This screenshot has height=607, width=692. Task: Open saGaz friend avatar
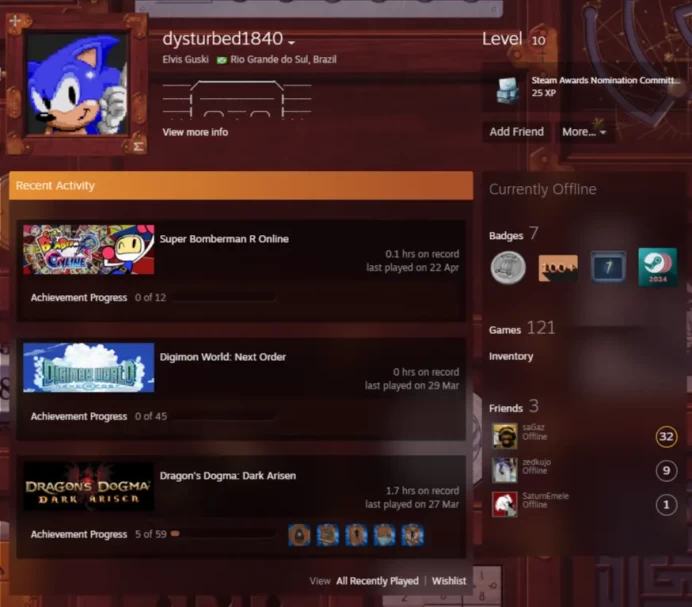click(504, 436)
